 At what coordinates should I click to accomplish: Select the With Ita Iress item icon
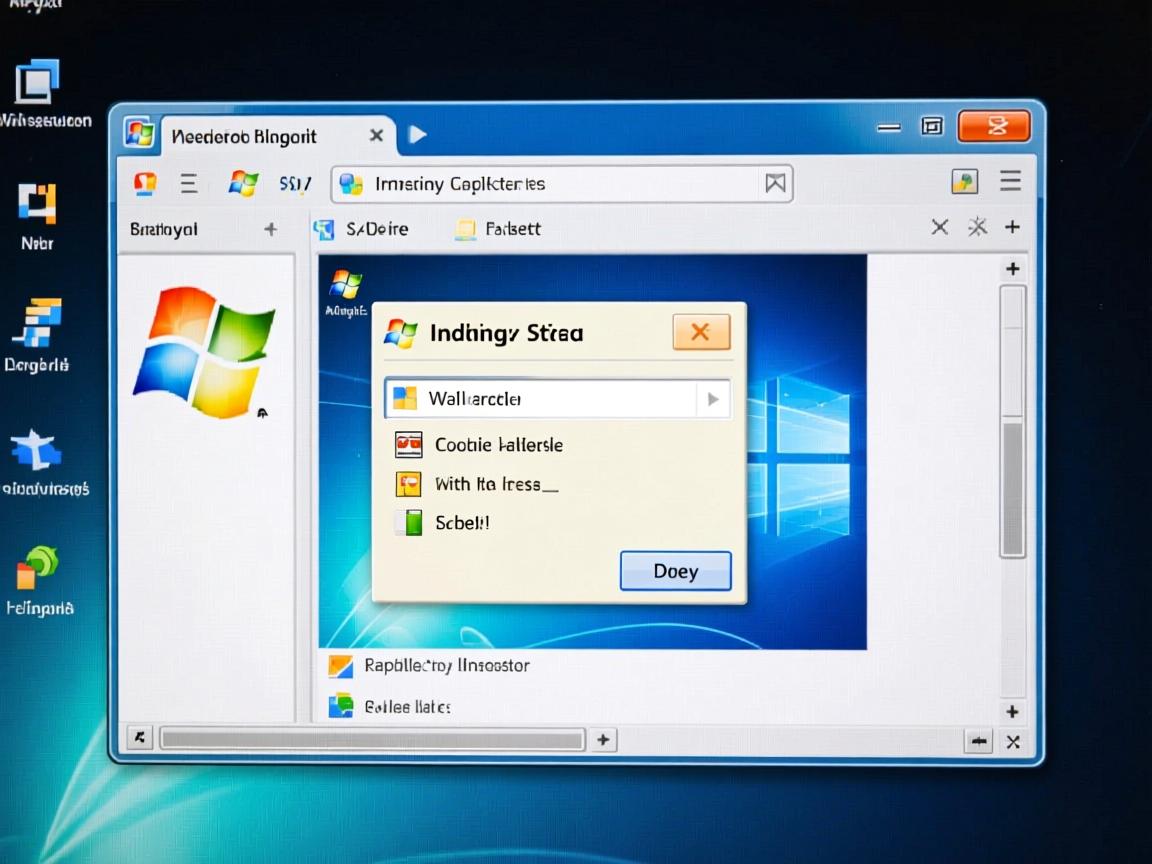[x=408, y=485]
